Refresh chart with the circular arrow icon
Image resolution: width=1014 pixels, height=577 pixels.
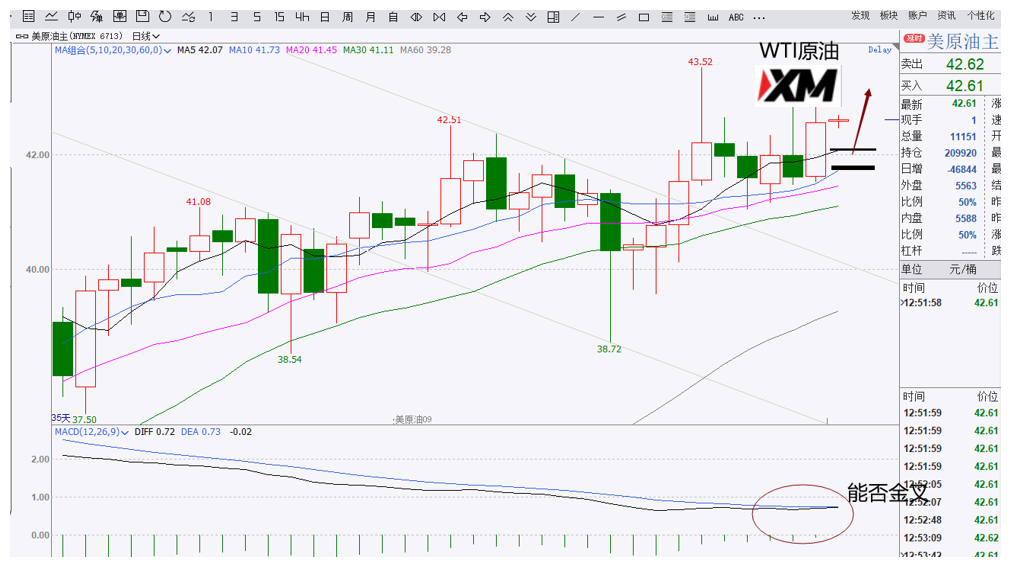[x=165, y=17]
